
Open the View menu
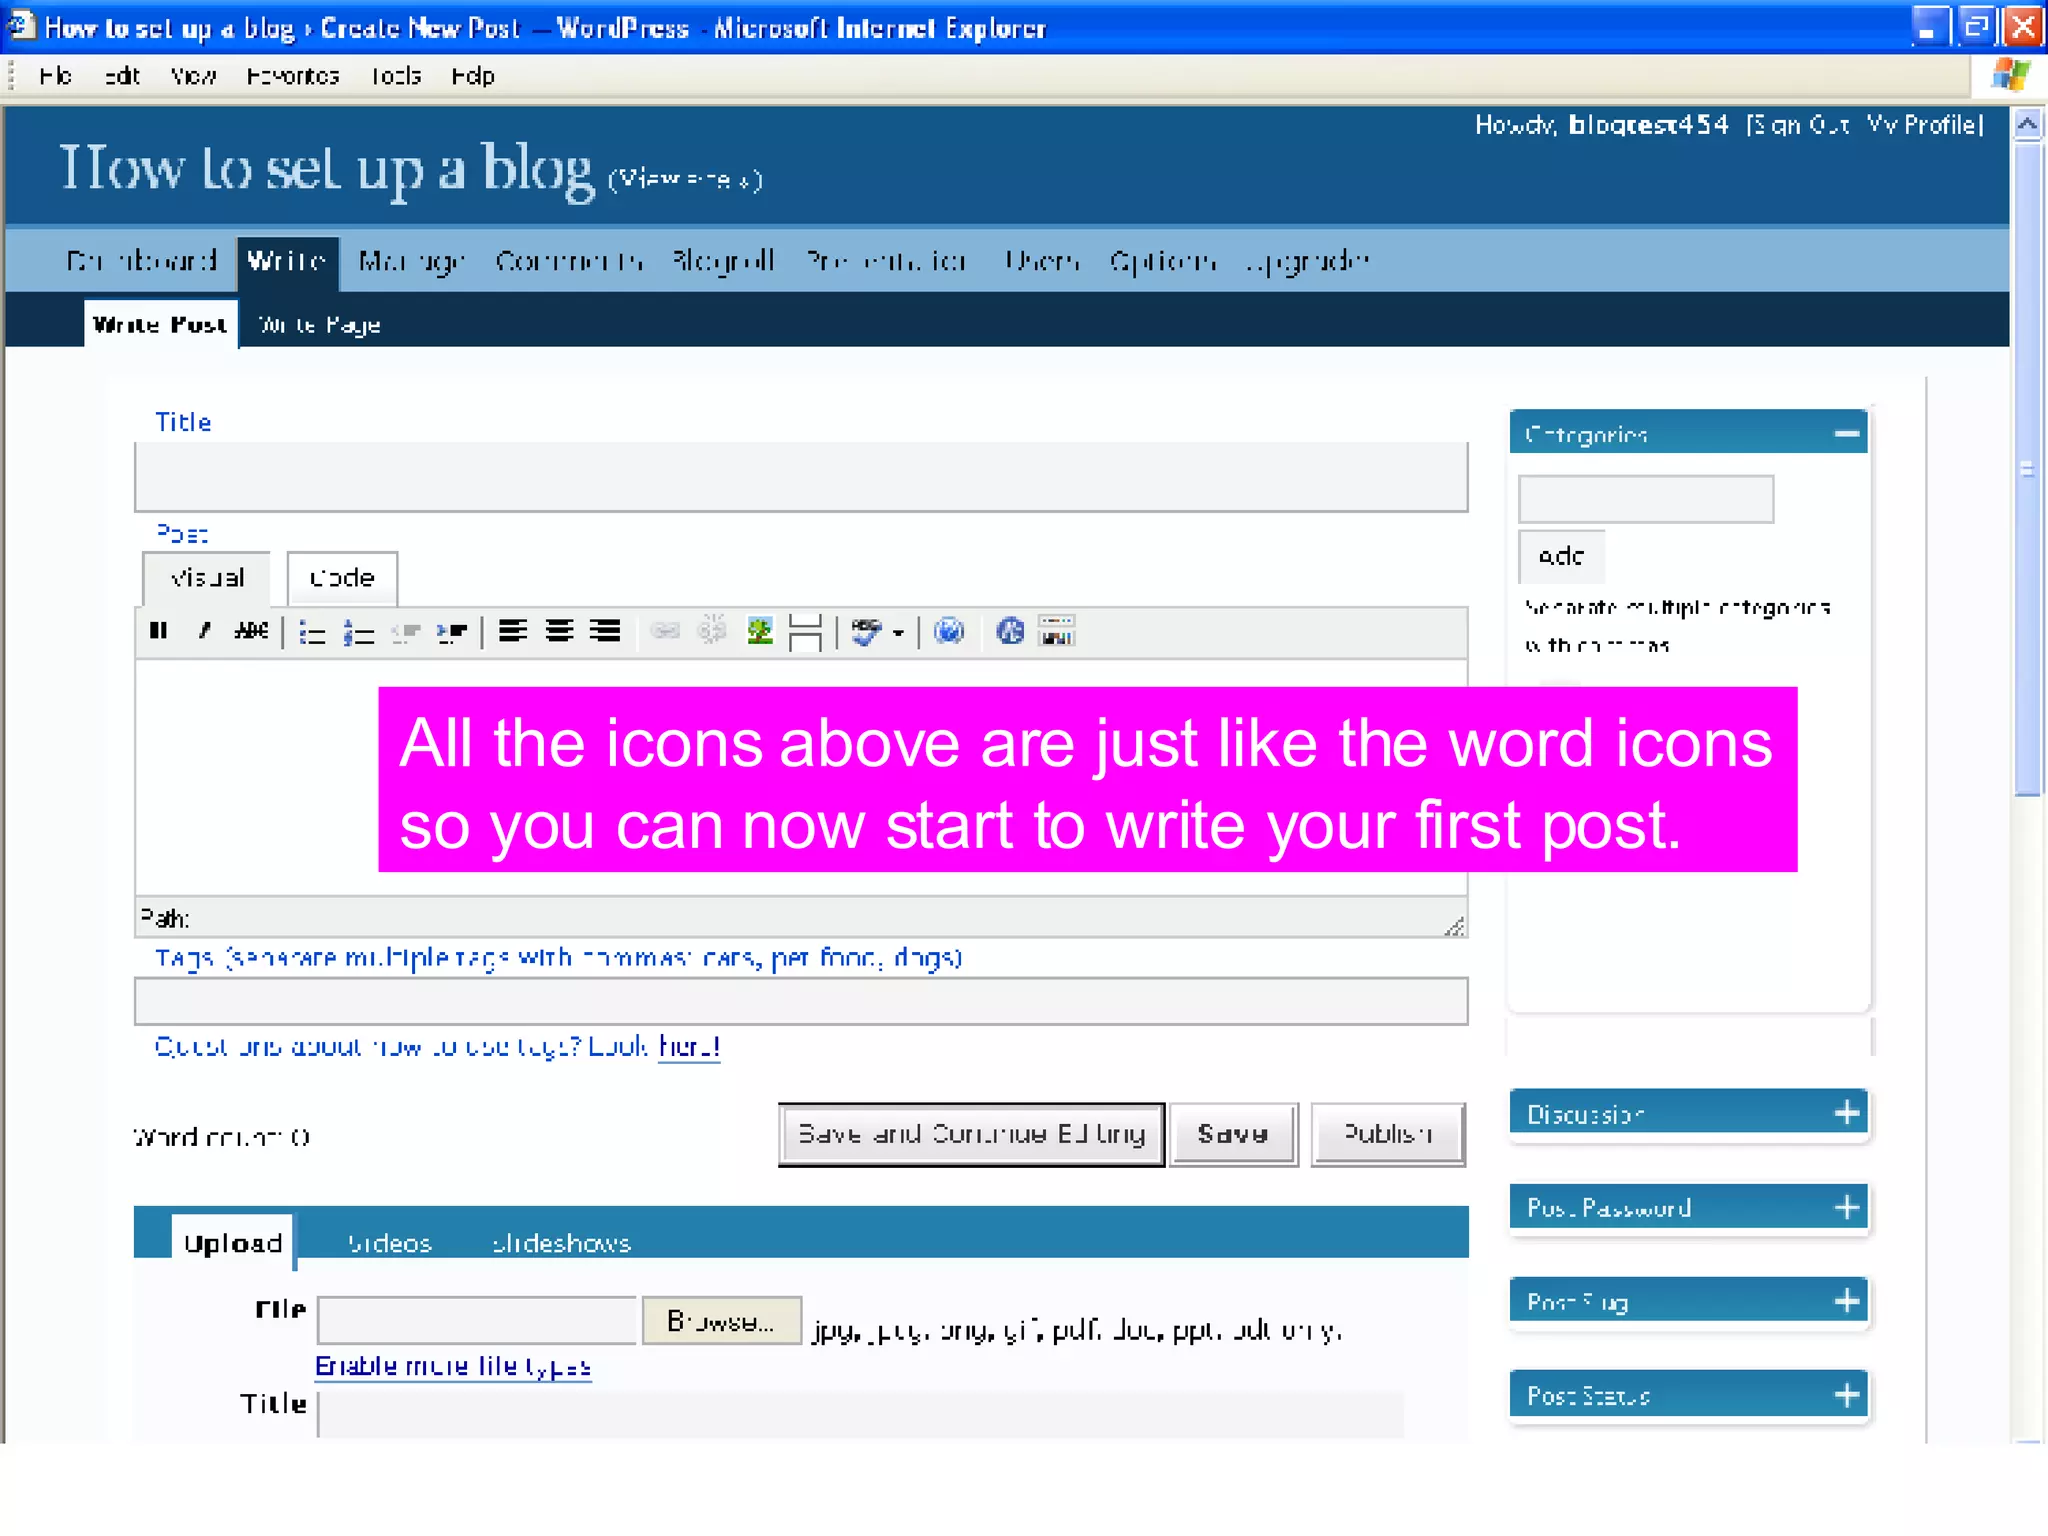point(193,76)
